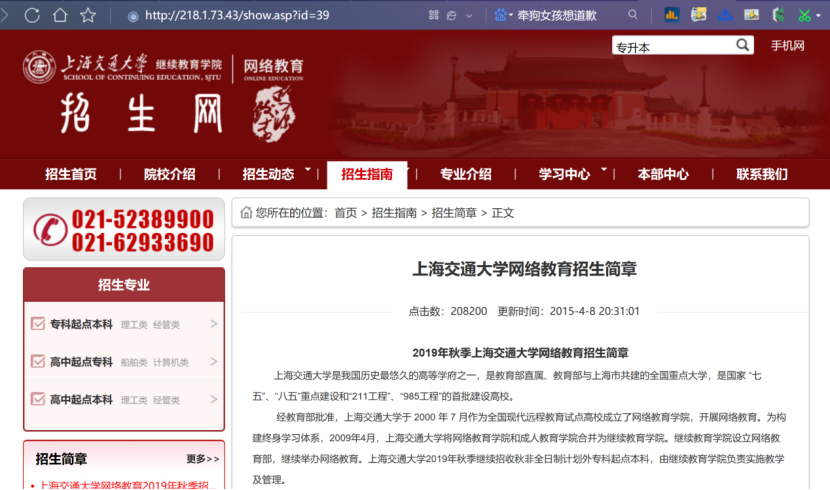Open the 手机网 mobile site link
The image size is (830, 490).
coord(788,46)
